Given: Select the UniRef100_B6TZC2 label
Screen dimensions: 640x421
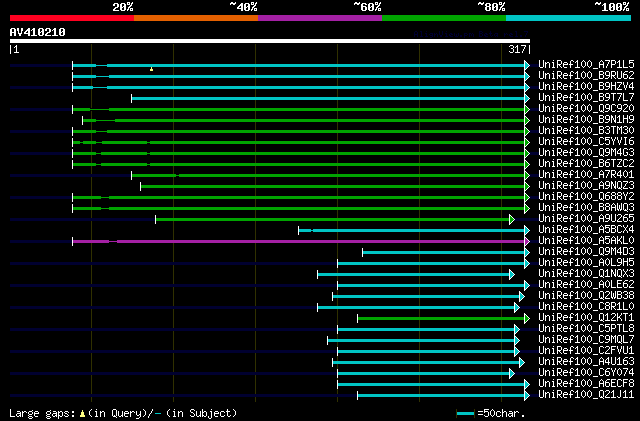Looking at the screenshot, I should (x=586, y=164).
